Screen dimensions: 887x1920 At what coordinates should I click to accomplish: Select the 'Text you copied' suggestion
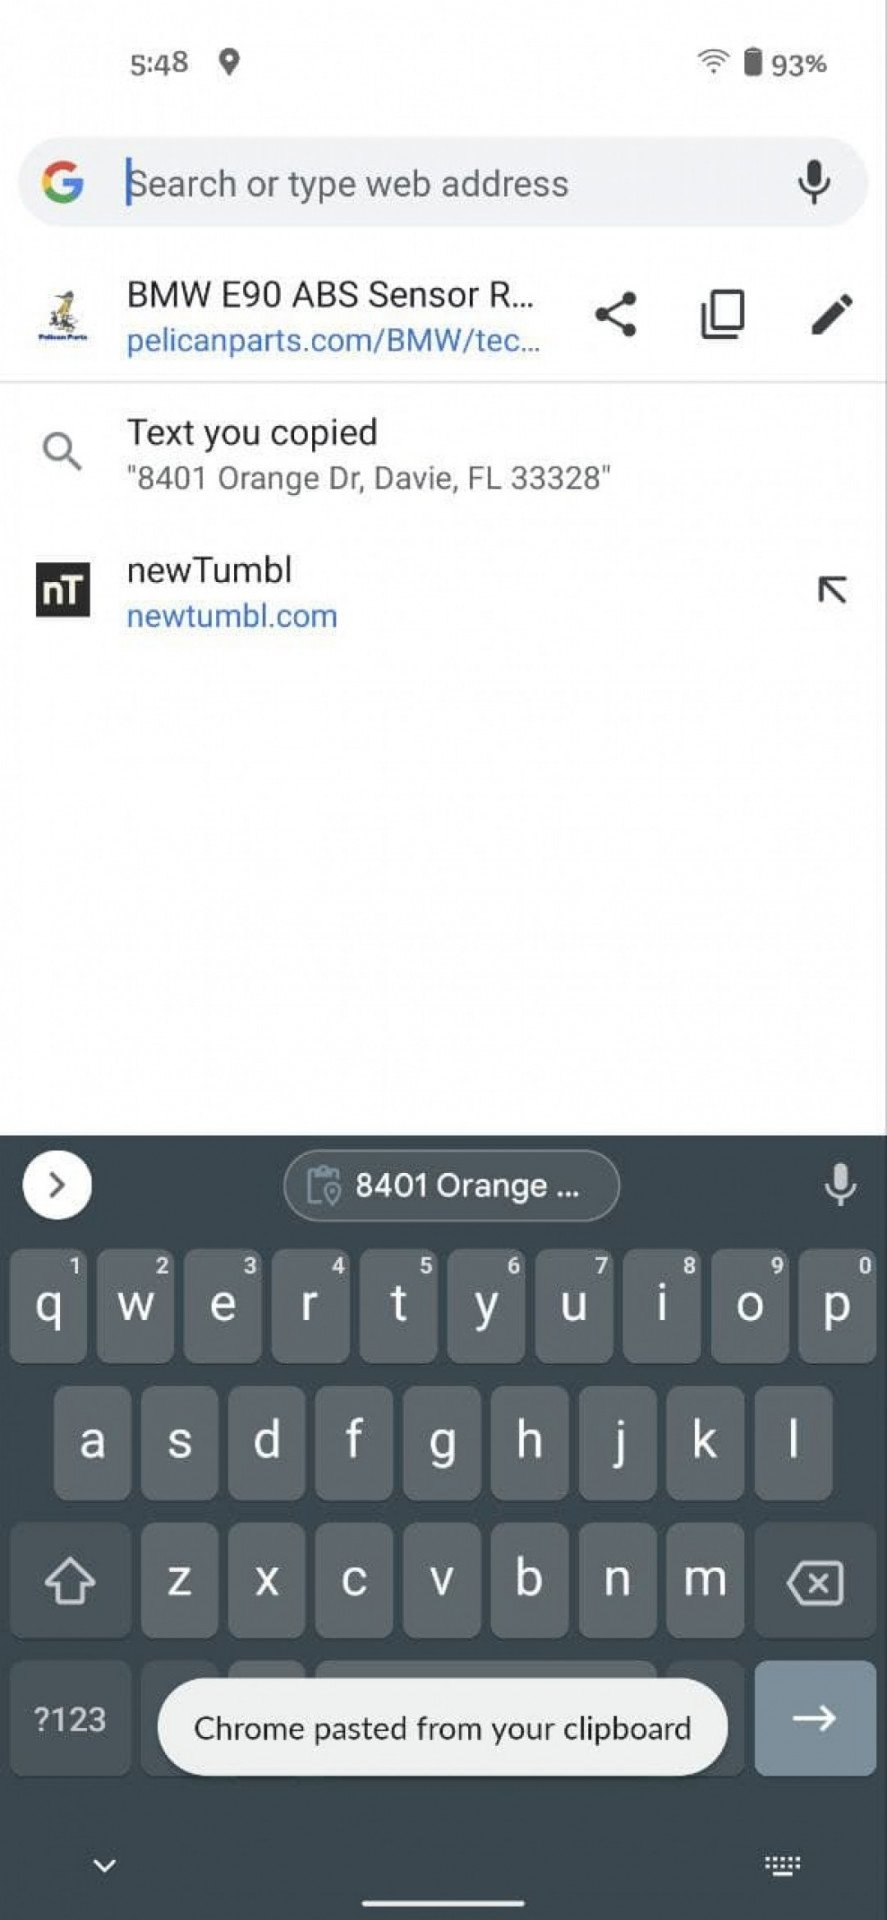[x=443, y=453]
